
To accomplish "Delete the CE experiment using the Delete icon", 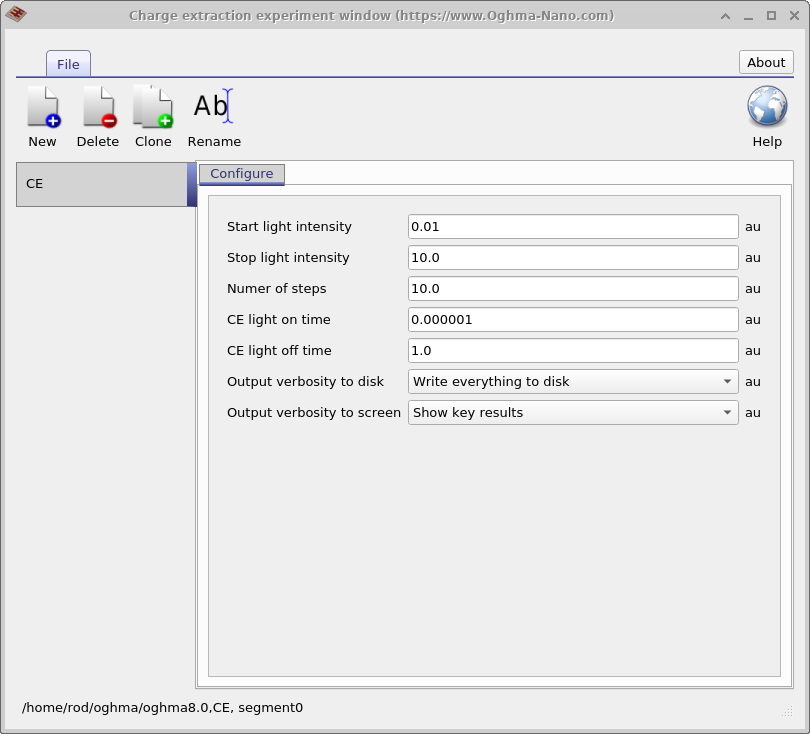I will coord(97,115).
